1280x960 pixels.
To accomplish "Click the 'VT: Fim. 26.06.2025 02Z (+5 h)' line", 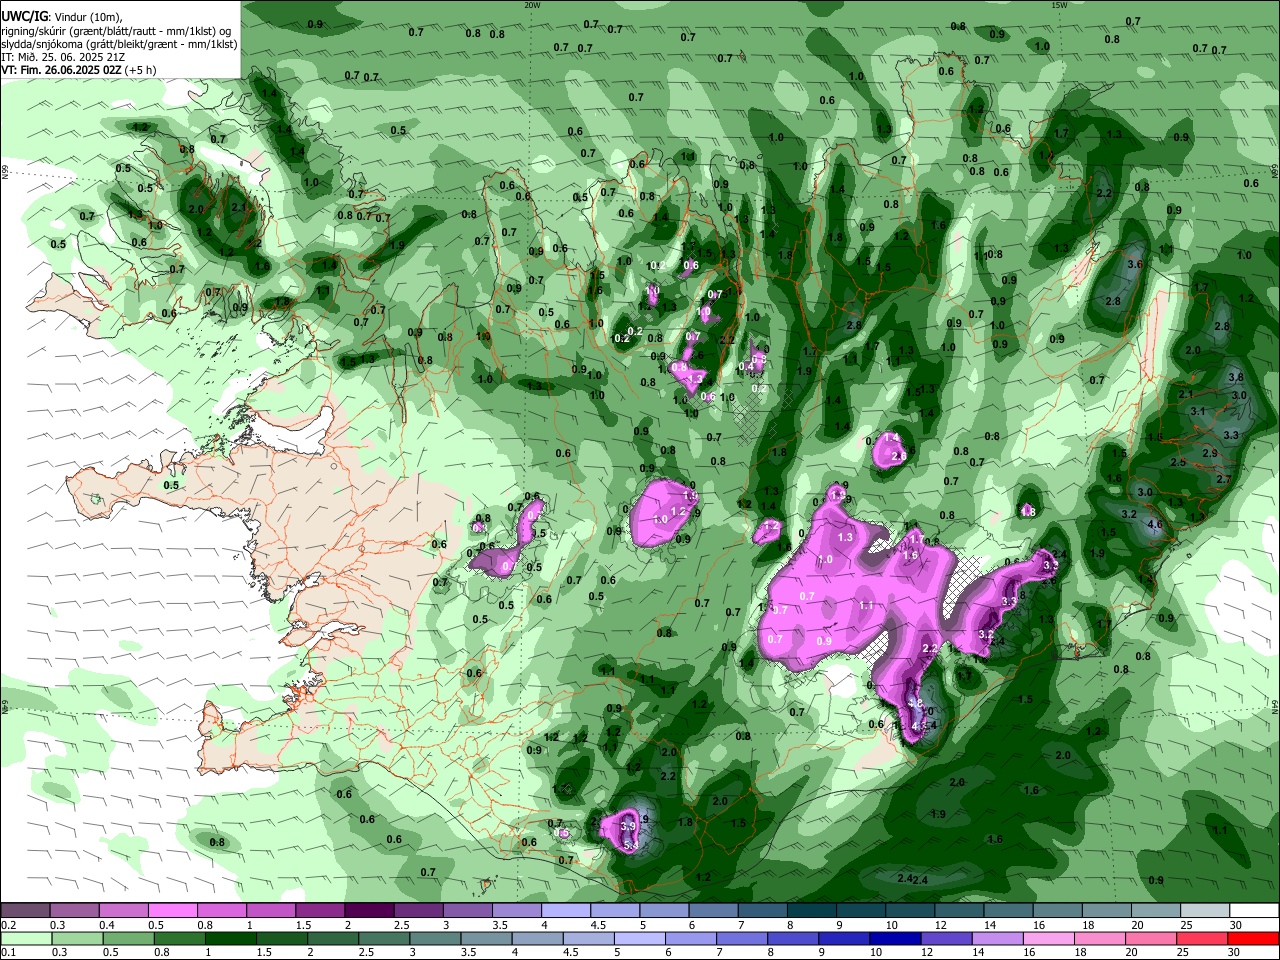I will pyautogui.click(x=79, y=70).
